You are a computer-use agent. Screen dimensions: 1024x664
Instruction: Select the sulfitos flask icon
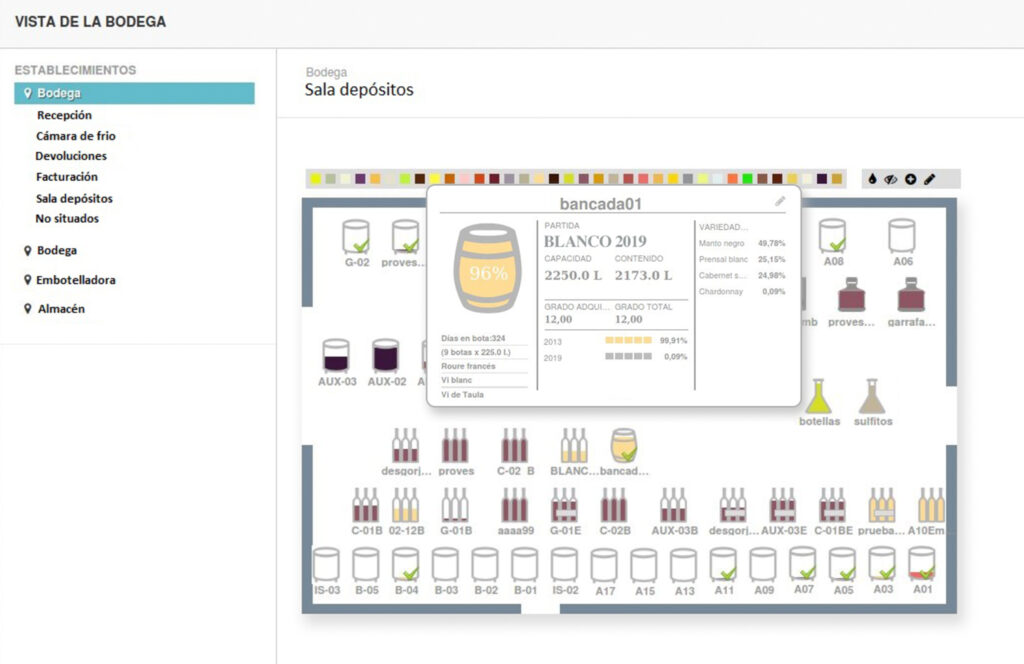pyautogui.click(x=872, y=397)
